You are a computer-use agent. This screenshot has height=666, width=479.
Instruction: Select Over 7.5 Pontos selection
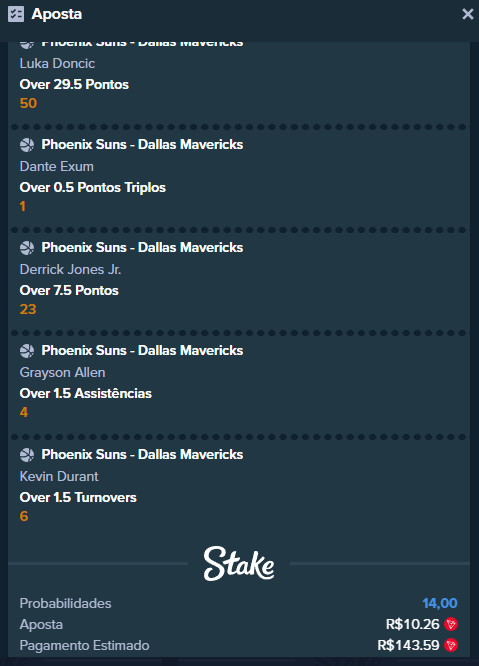(69, 291)
